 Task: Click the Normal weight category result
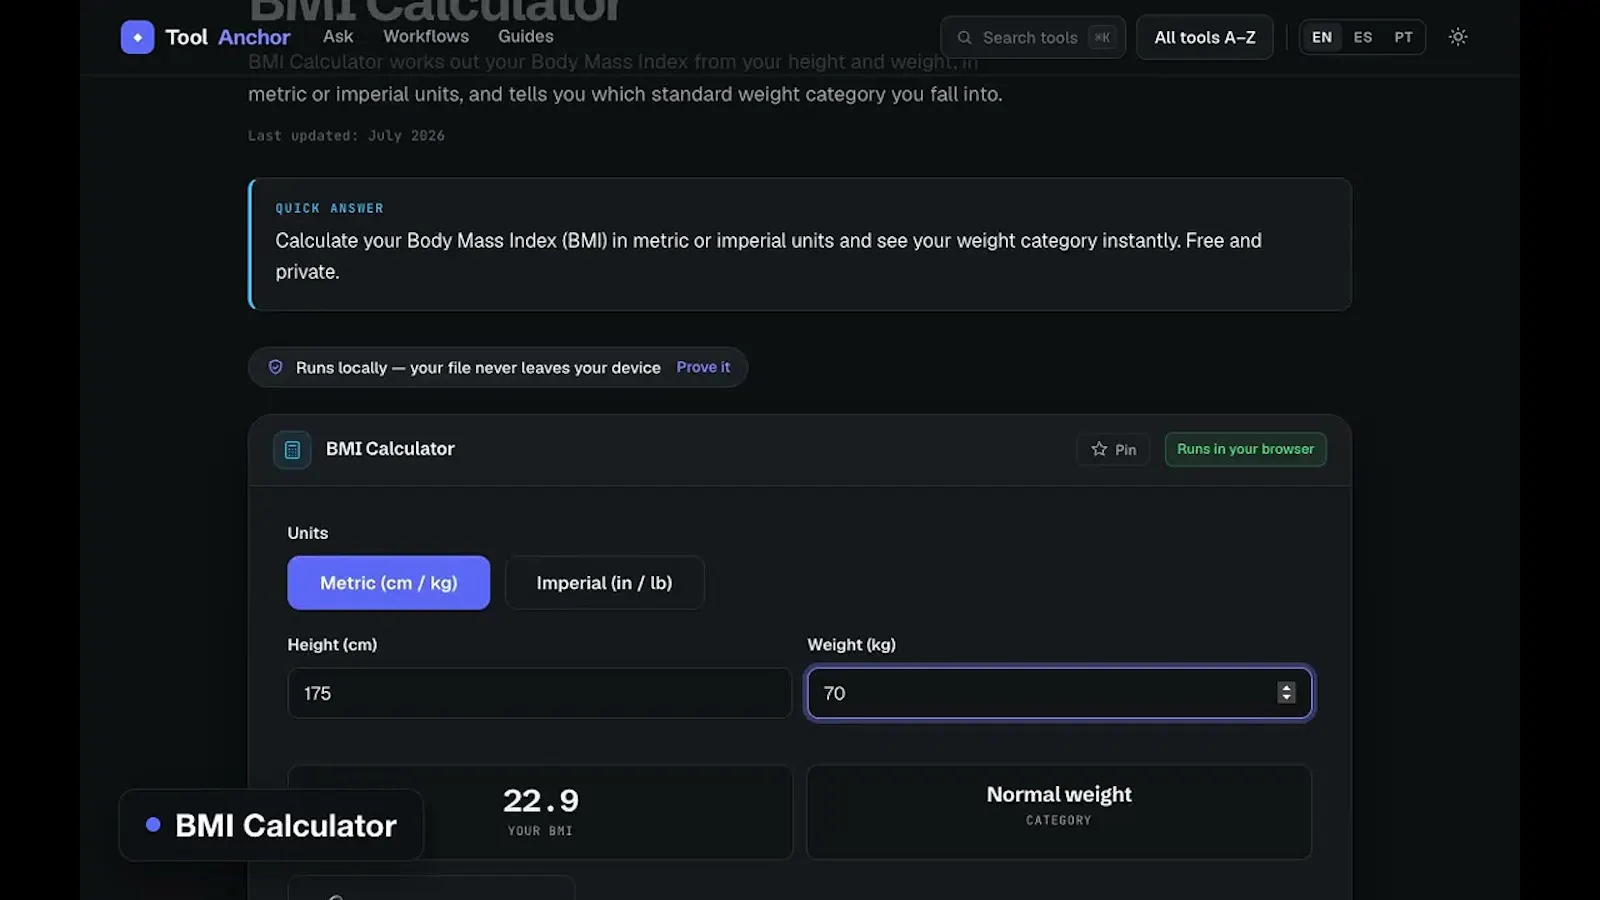1059,794
